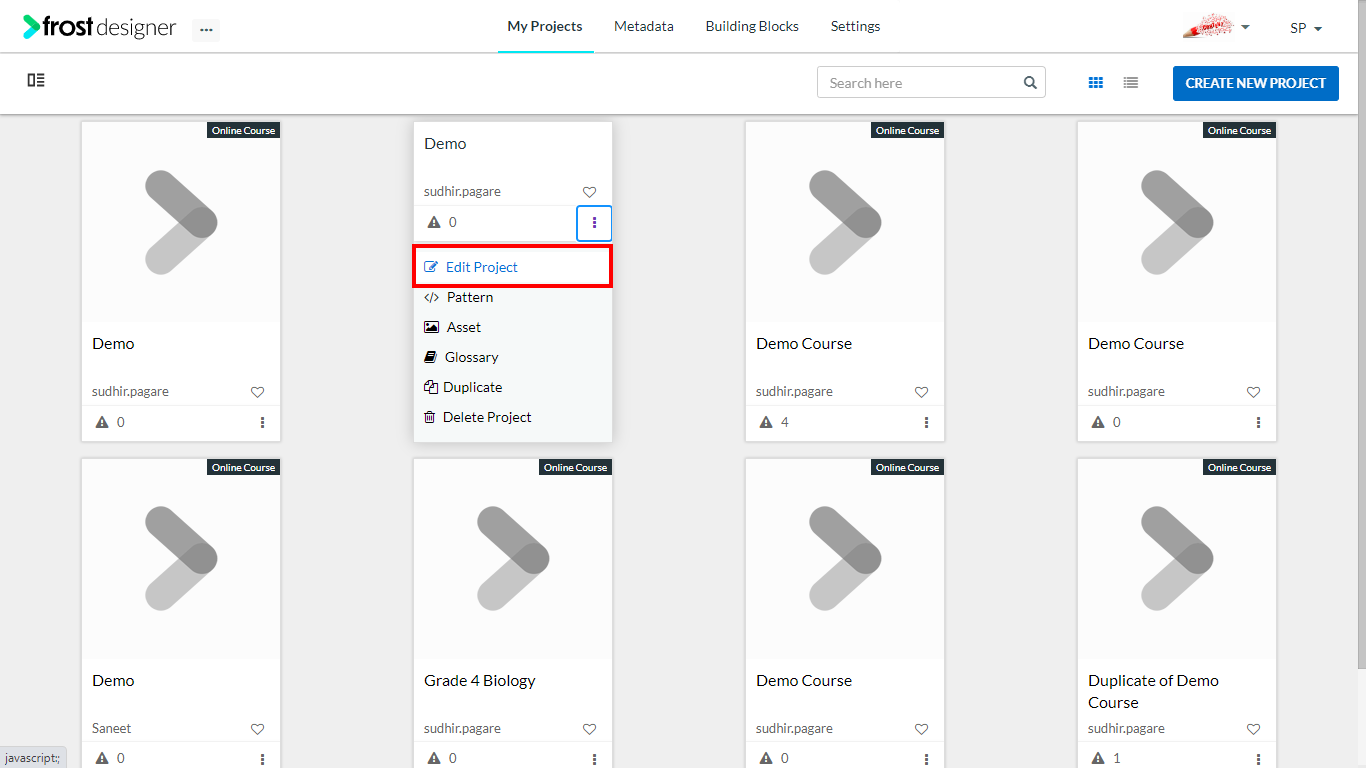Choose Edit Project from the open menu
Screen dimensions: 1366x768
(x=512, y=267)
